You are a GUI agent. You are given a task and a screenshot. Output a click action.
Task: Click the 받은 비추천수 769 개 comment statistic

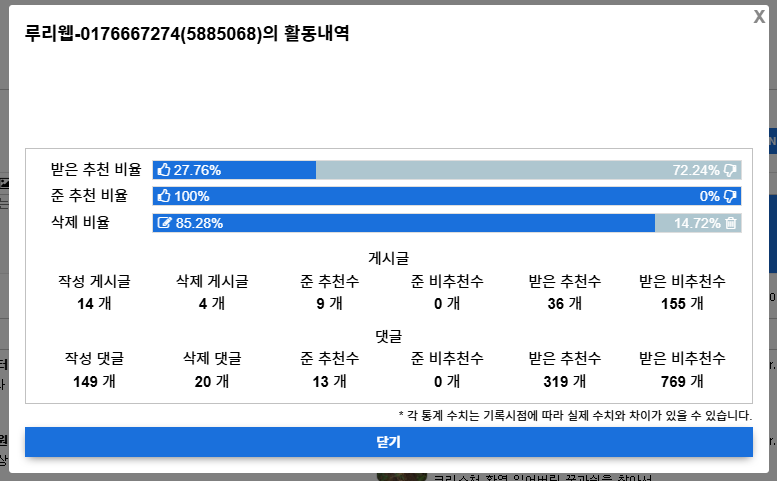click(682, 369)
